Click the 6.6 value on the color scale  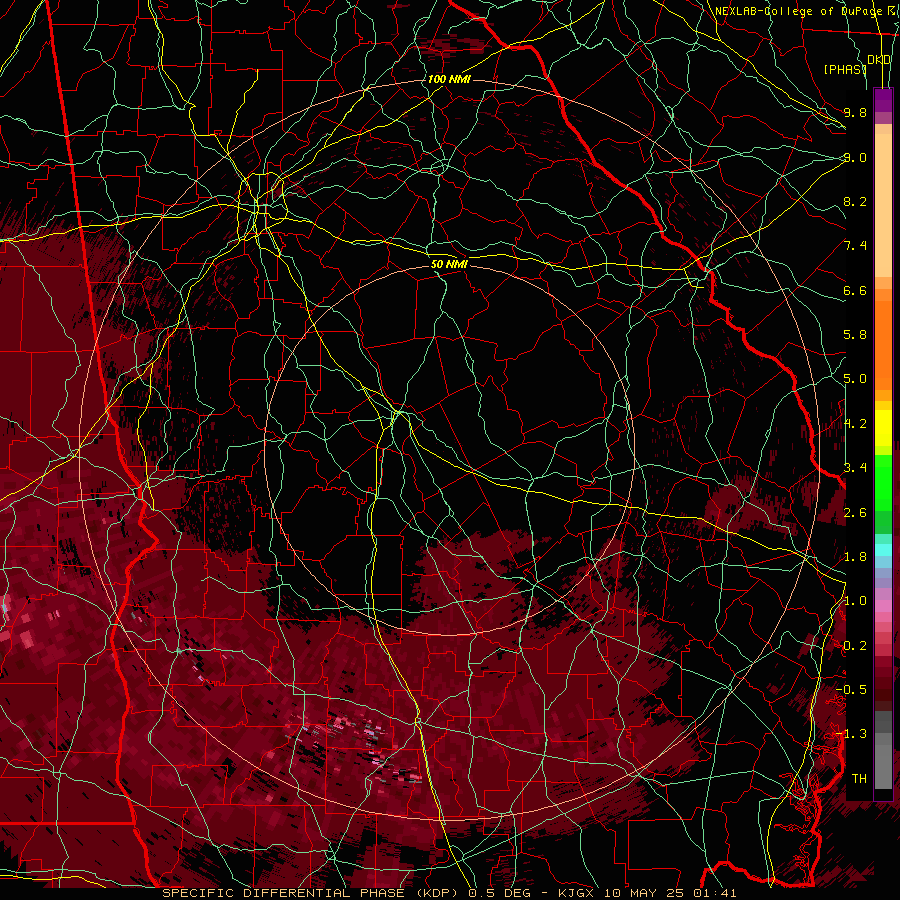(855, 290)
